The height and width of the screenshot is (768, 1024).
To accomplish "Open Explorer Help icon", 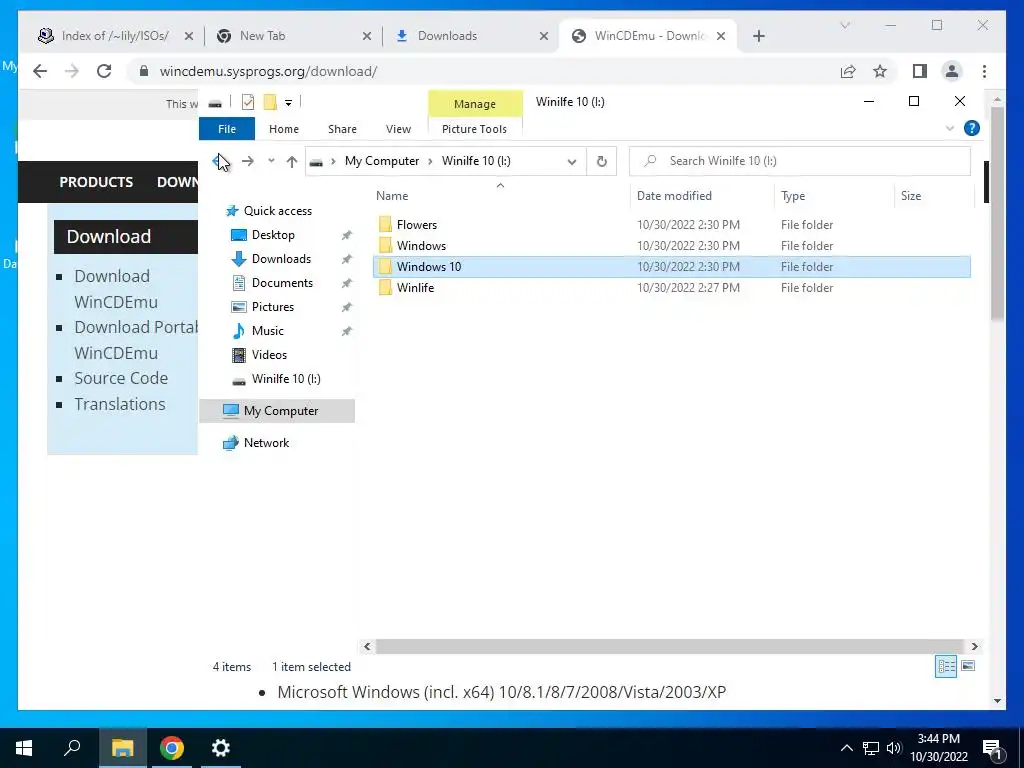I will (x=972, y=128).
